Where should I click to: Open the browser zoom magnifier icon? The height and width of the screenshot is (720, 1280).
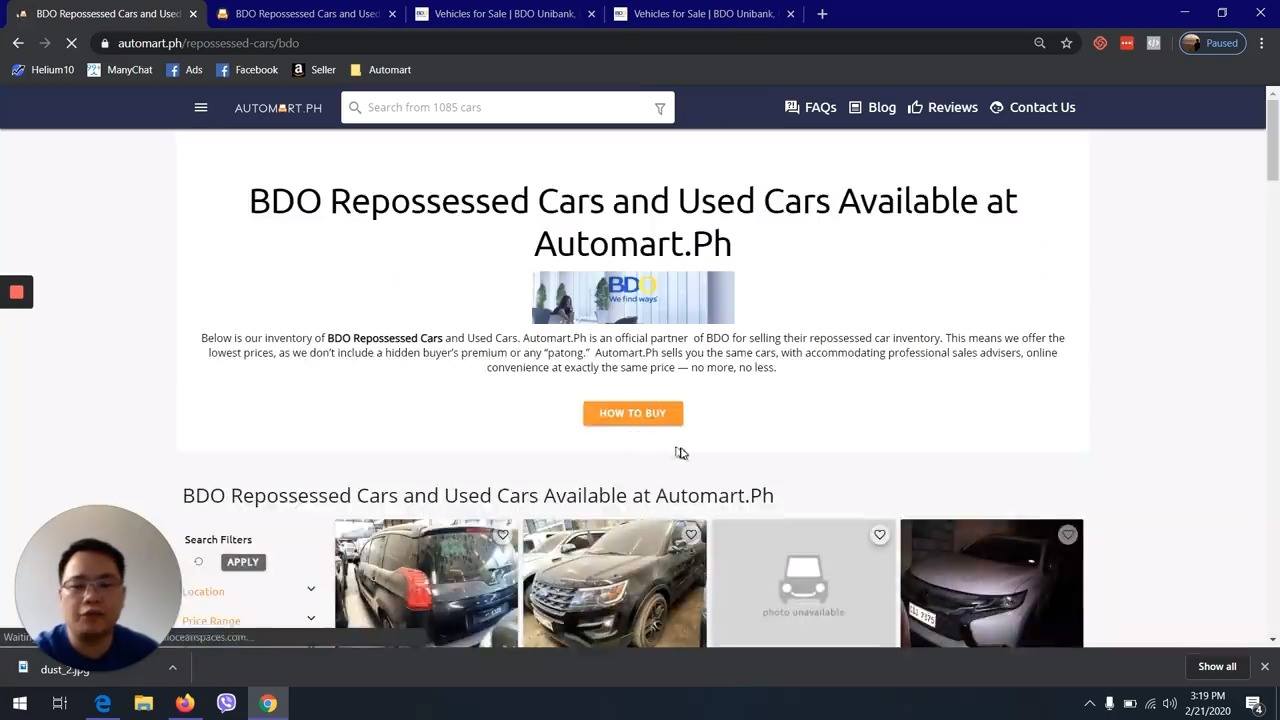pyautogui.click(x=1040, y=43)
